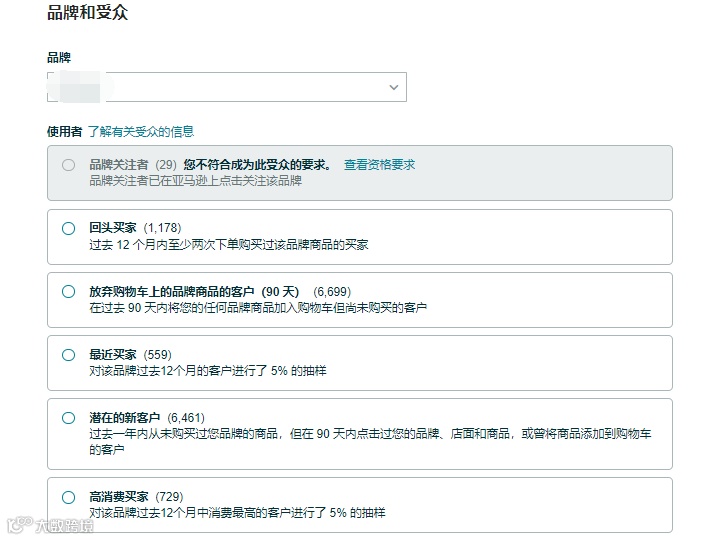Open the 品牌 brand dropdown
The height and width of the screenshot is (540, 711).
(x=227, y=87)
